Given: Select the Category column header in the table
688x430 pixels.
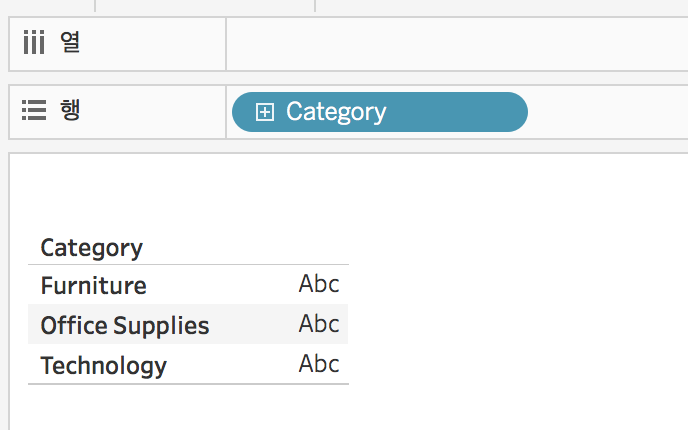Looking at the screenshot, I should pos(91,248).
